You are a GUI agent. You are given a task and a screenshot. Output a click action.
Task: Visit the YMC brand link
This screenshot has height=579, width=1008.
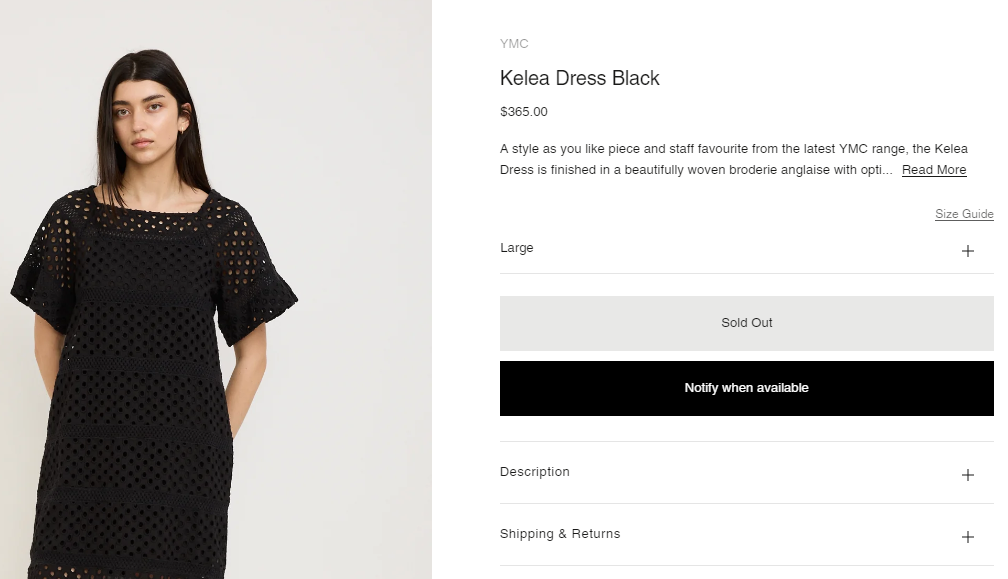(x=514, y=44)
